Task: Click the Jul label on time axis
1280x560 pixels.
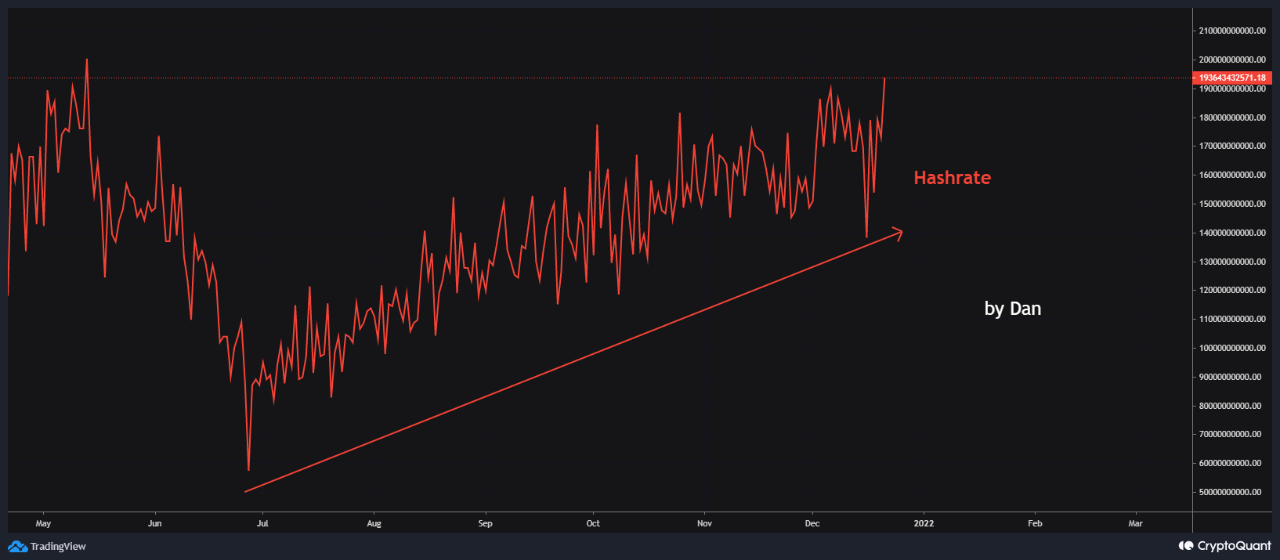Action: tap(262, 522)
